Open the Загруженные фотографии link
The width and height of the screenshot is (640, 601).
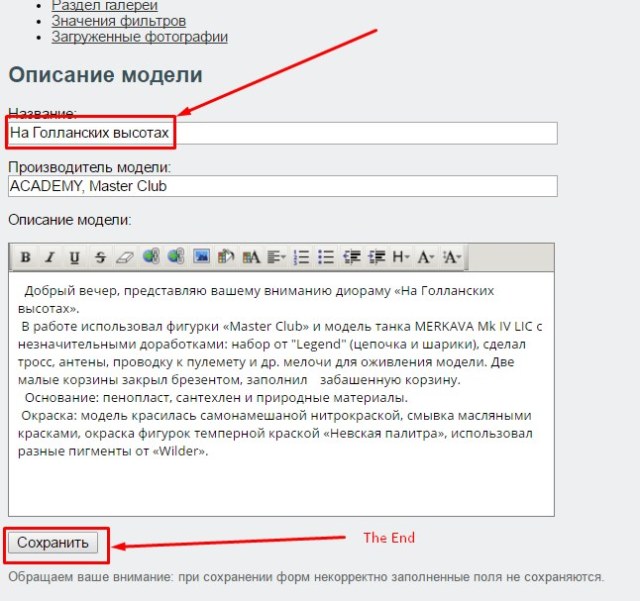(x=140, y=37)
